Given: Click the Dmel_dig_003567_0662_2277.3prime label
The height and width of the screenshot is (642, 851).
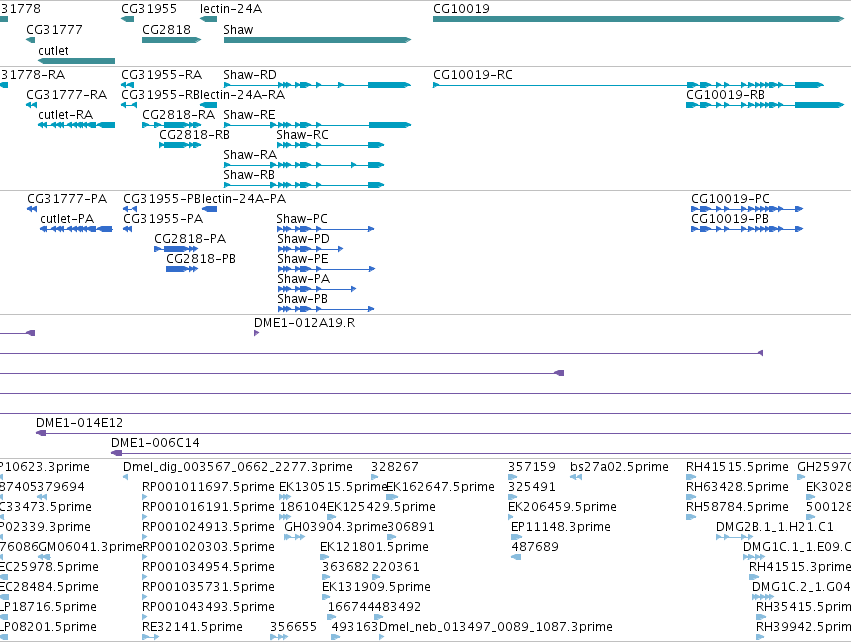Looking at the screenshot, I should pos(238,467).
